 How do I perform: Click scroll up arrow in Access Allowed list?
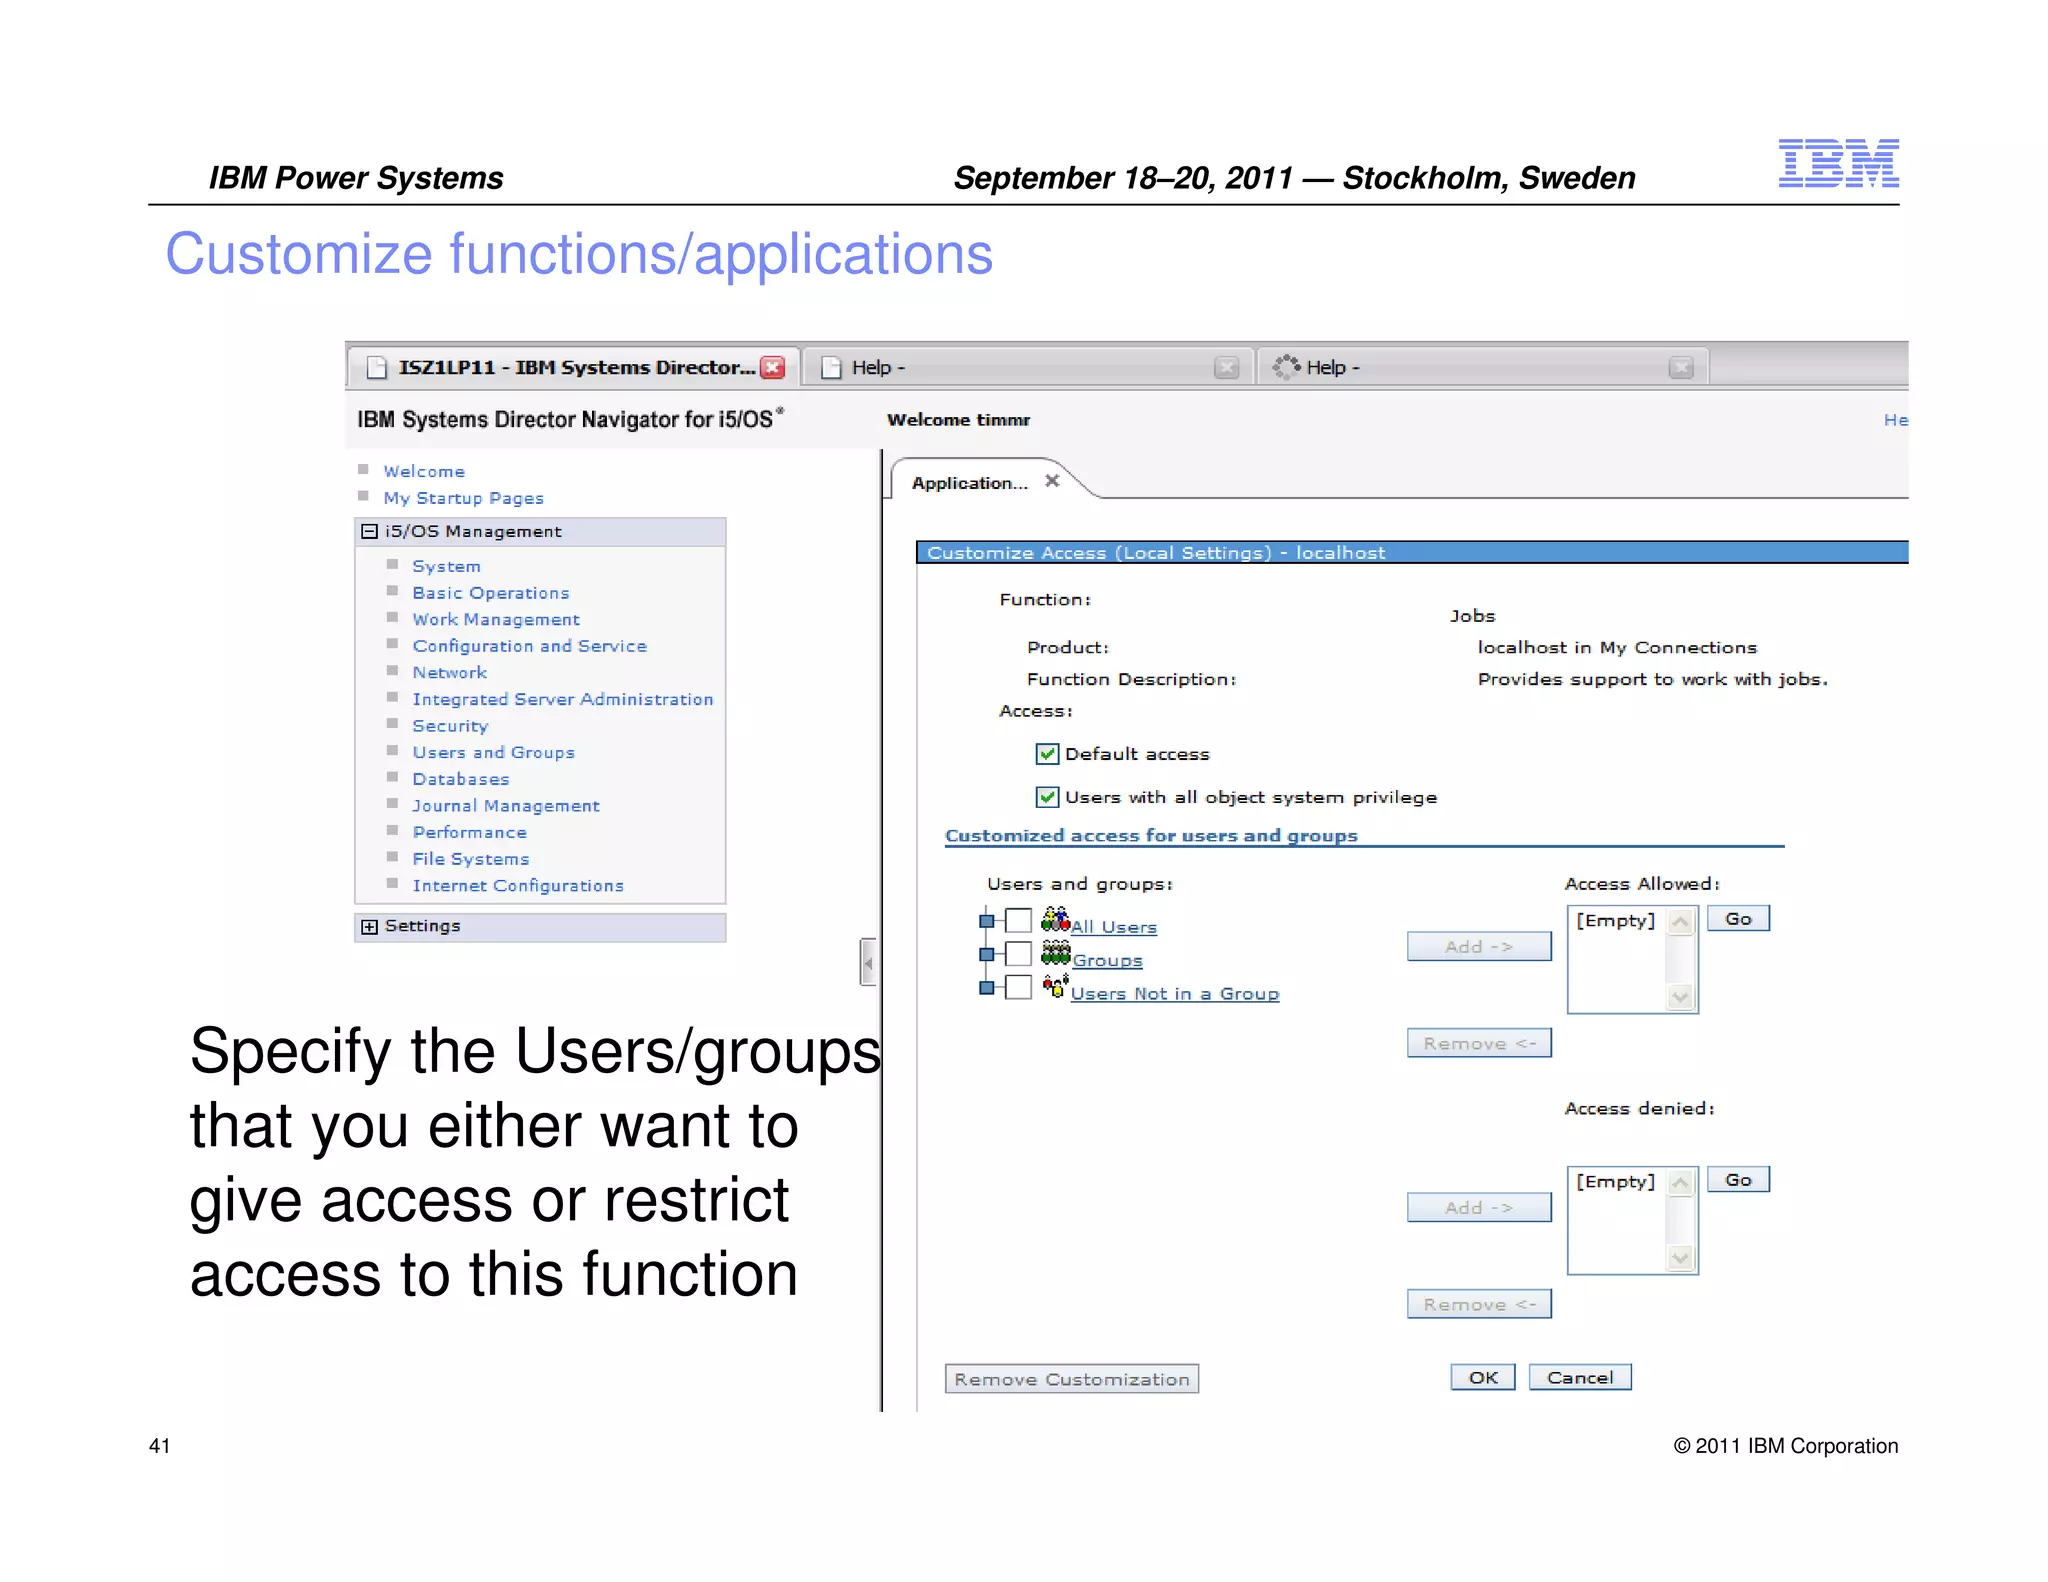pyautogui.click(x=1681, y=921)
